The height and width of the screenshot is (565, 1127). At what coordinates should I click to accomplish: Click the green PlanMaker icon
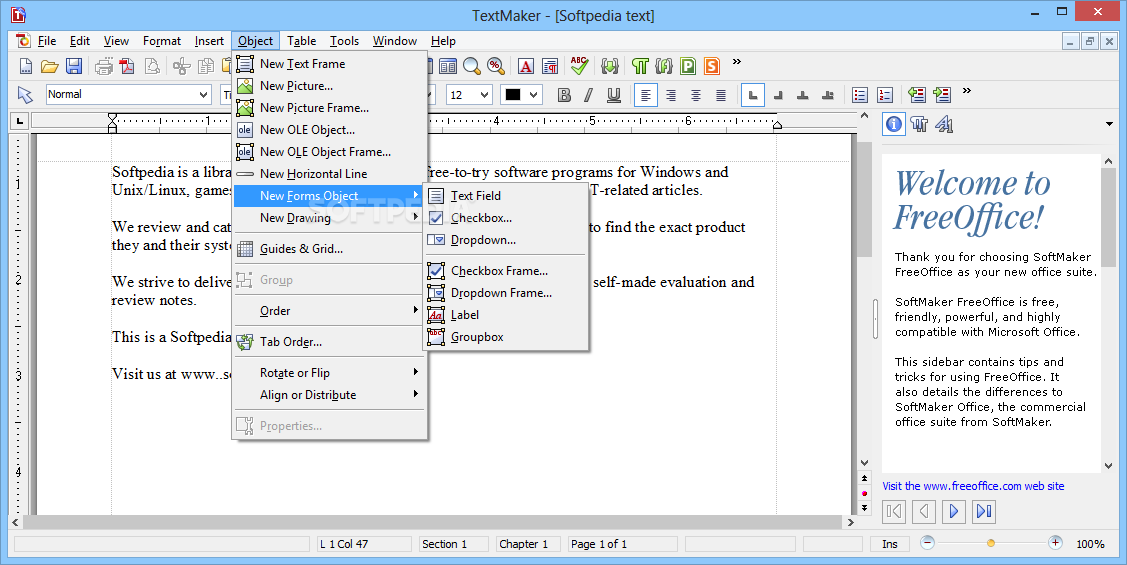688,67
